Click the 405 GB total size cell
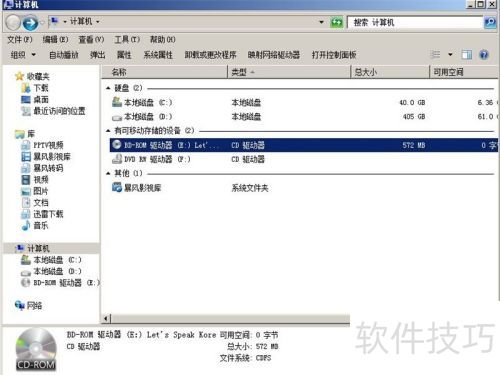Image resolution: width=500 pixels, height=375 pixels. [414, 117]
